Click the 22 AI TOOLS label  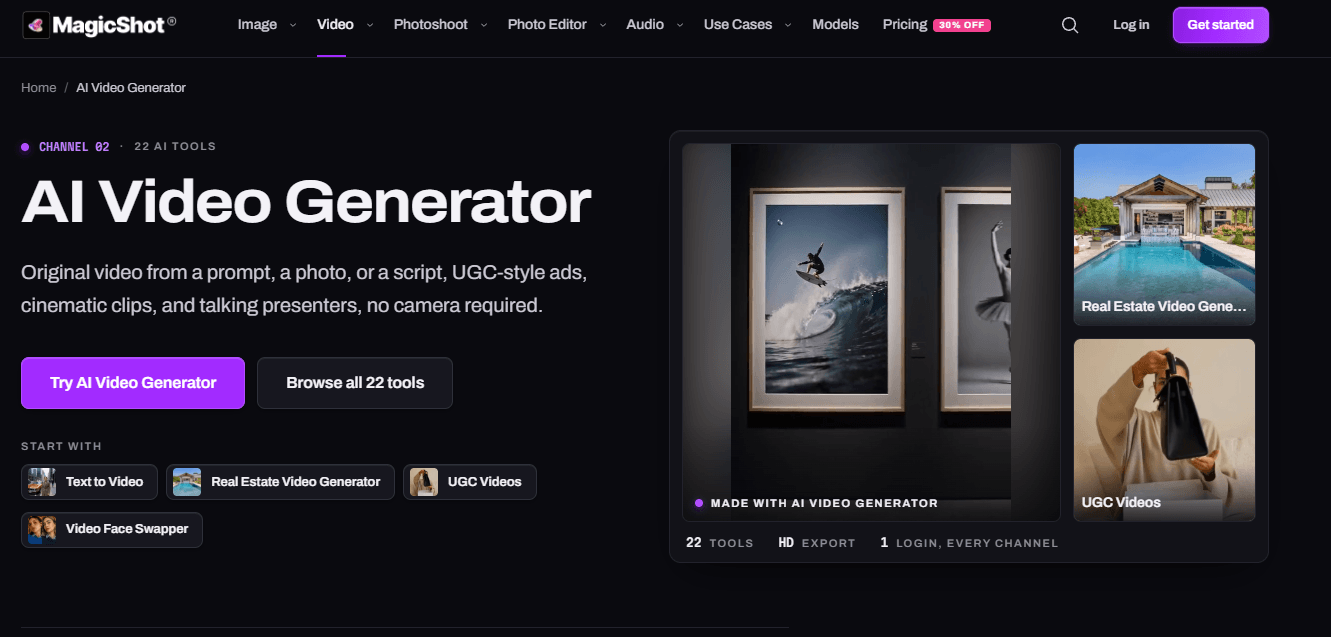[175, 147]
